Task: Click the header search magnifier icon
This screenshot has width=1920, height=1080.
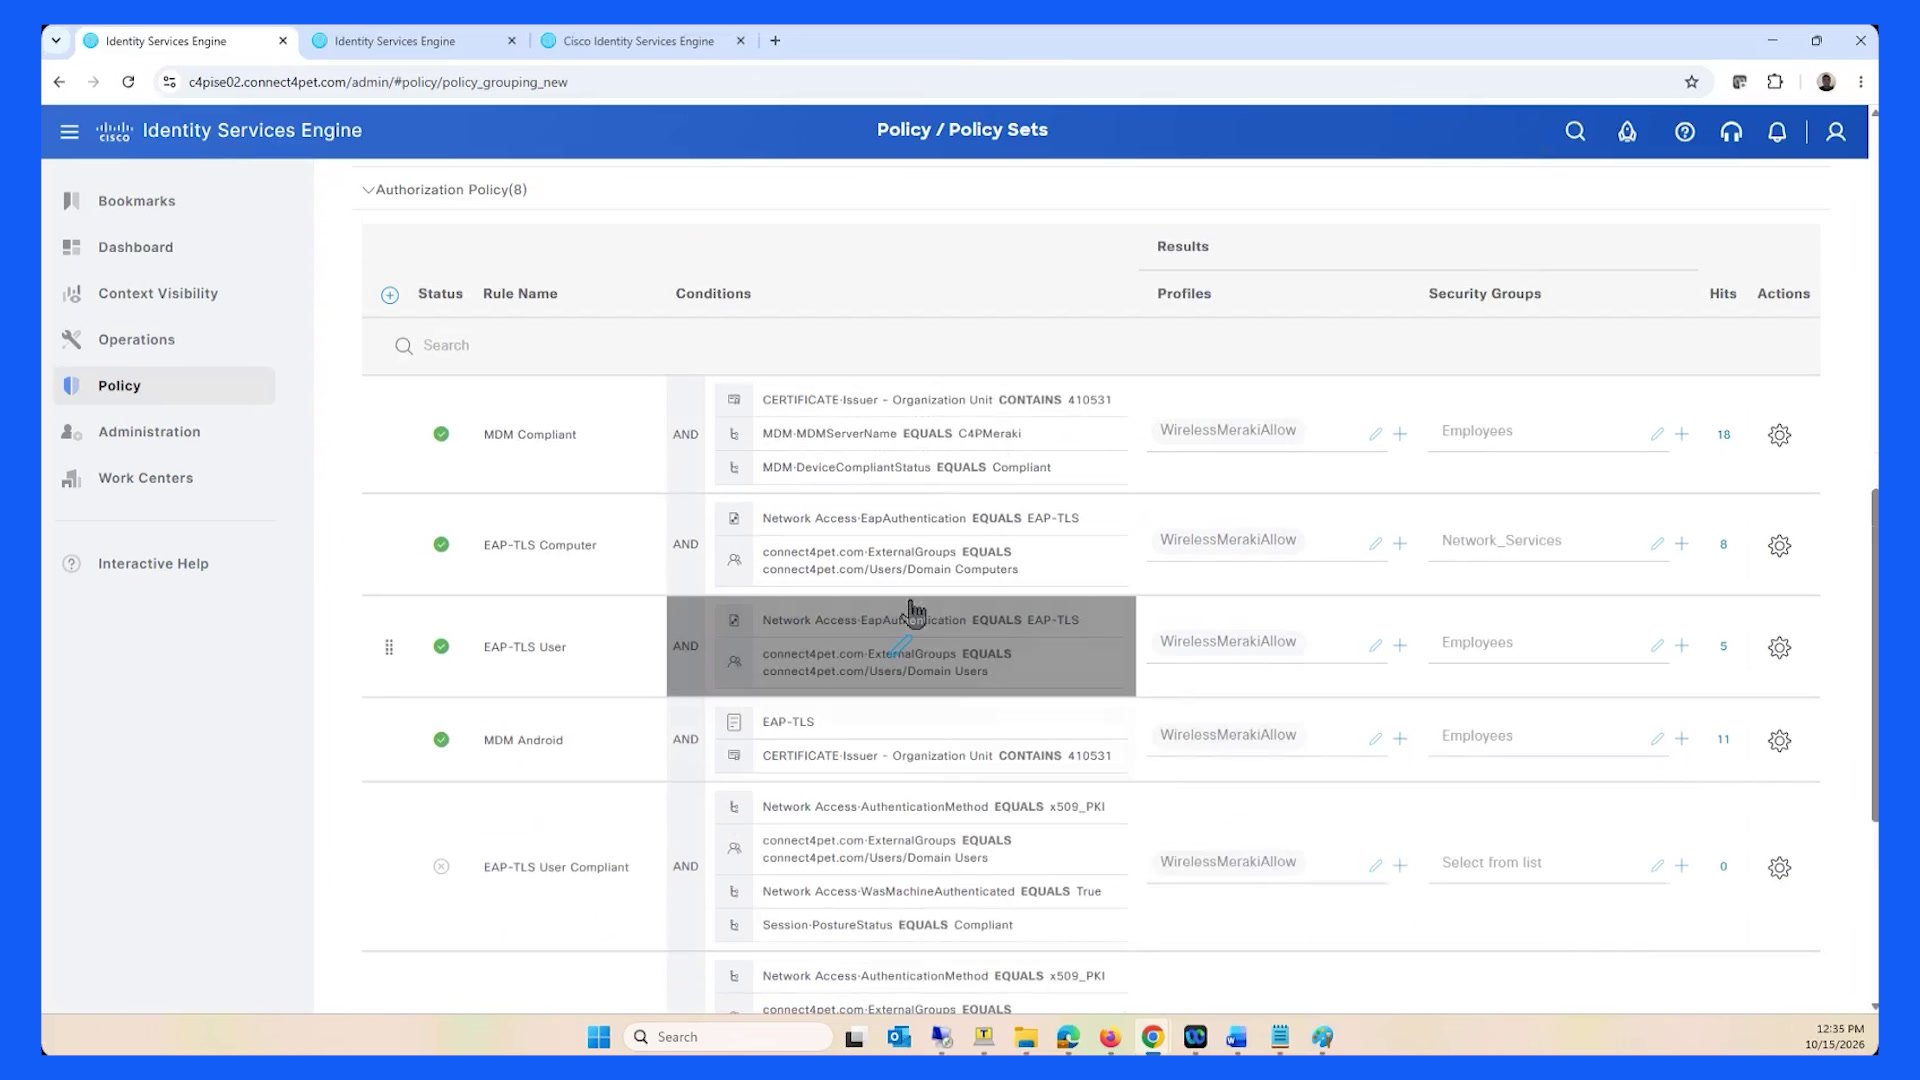Action: [1575, 131]
